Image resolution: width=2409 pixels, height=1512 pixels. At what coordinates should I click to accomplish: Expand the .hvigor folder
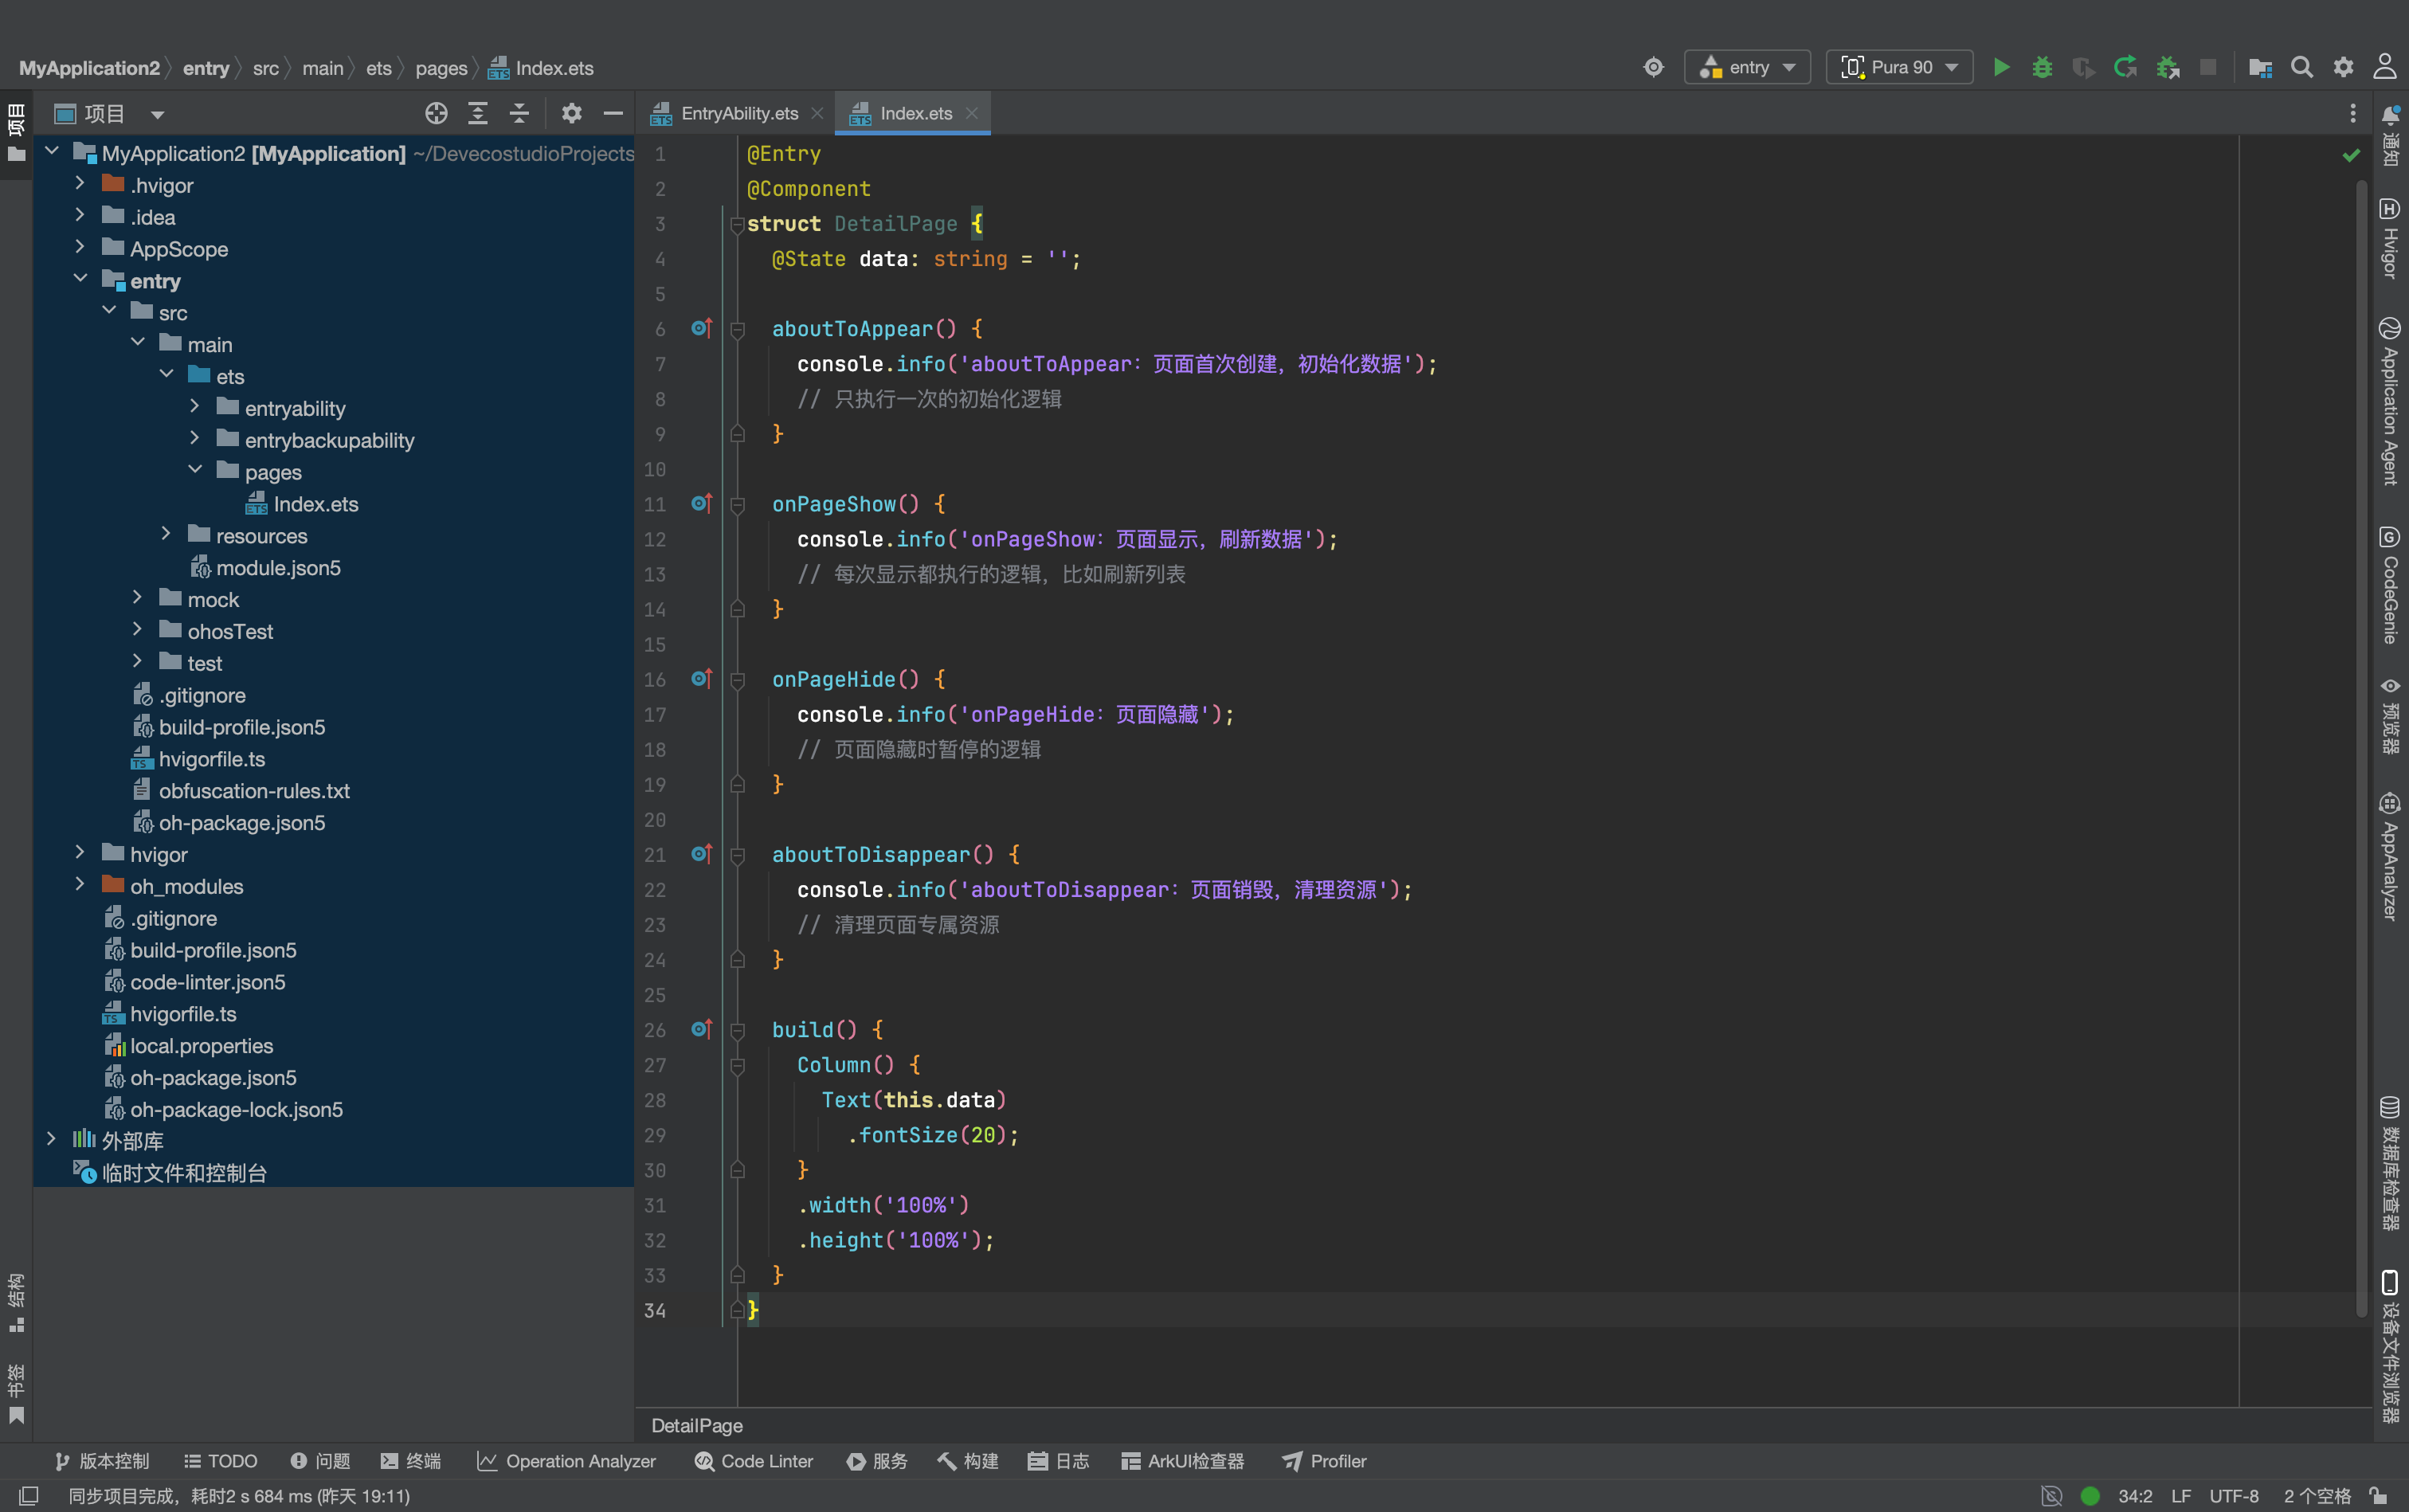(80, 184)
